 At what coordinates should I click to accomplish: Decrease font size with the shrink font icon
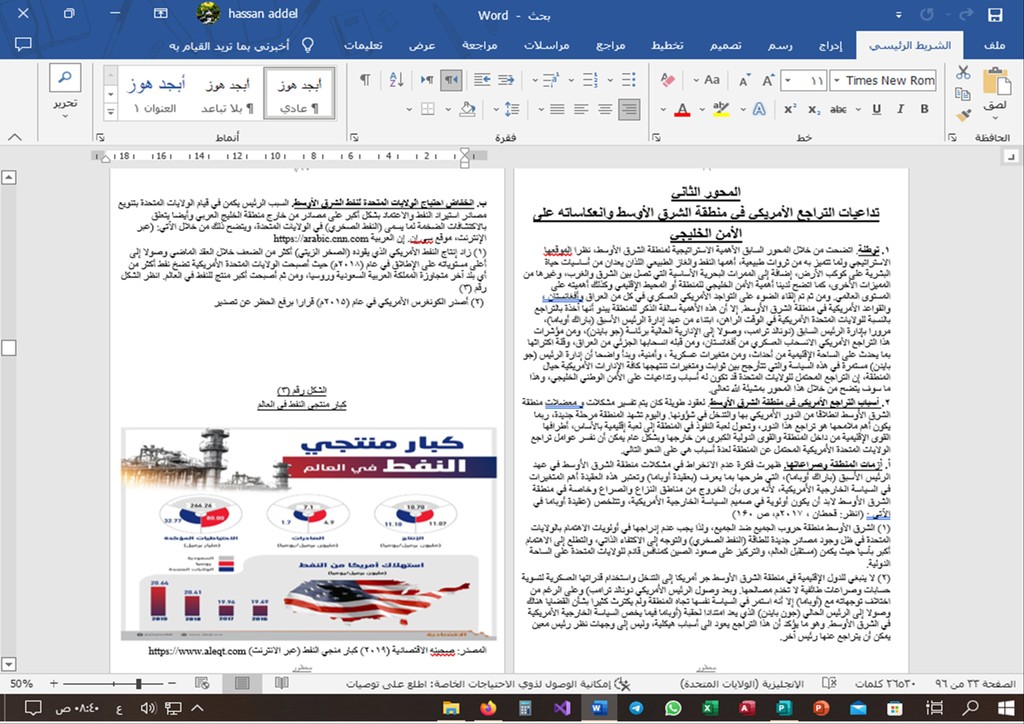click(744, 80)
